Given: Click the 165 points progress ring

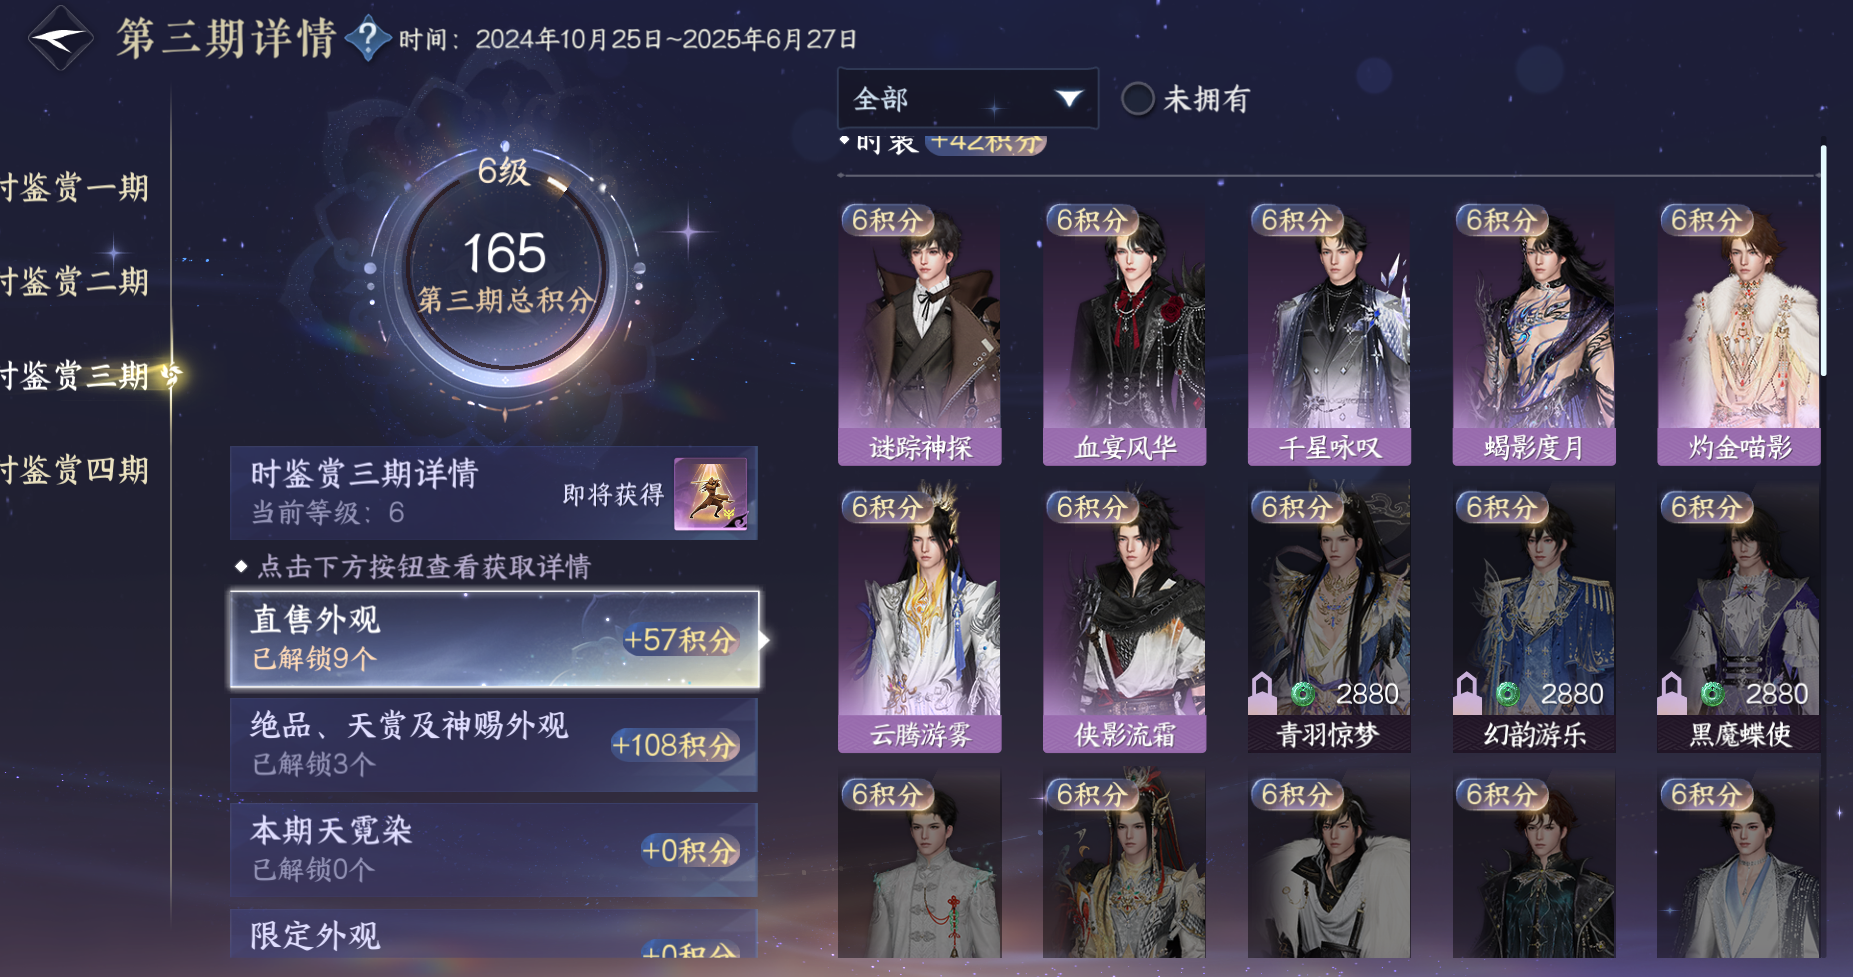Looking at the screenshot, I should 505,270.
